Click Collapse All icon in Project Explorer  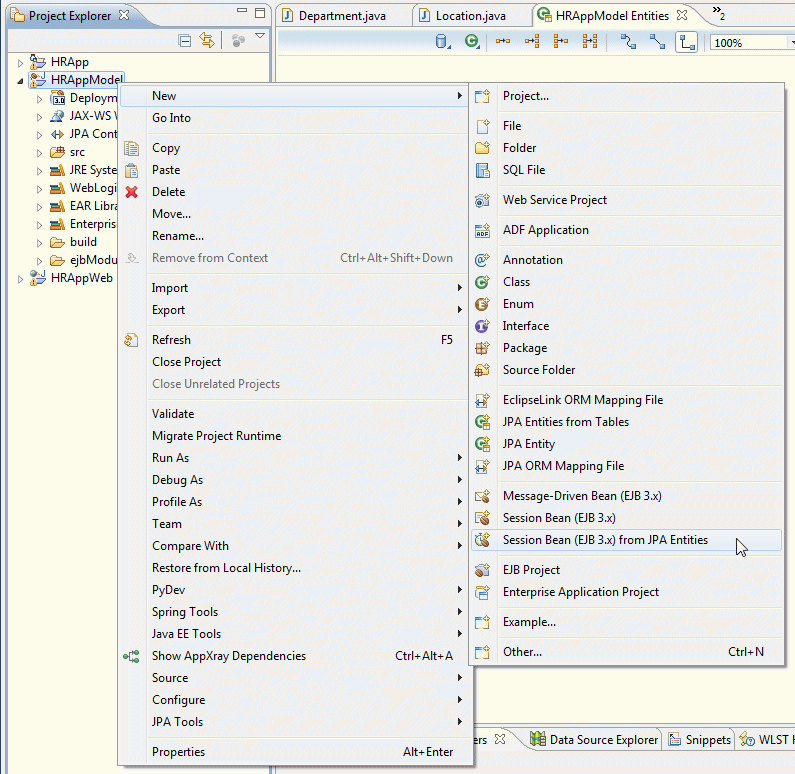(x=185, y=41)
